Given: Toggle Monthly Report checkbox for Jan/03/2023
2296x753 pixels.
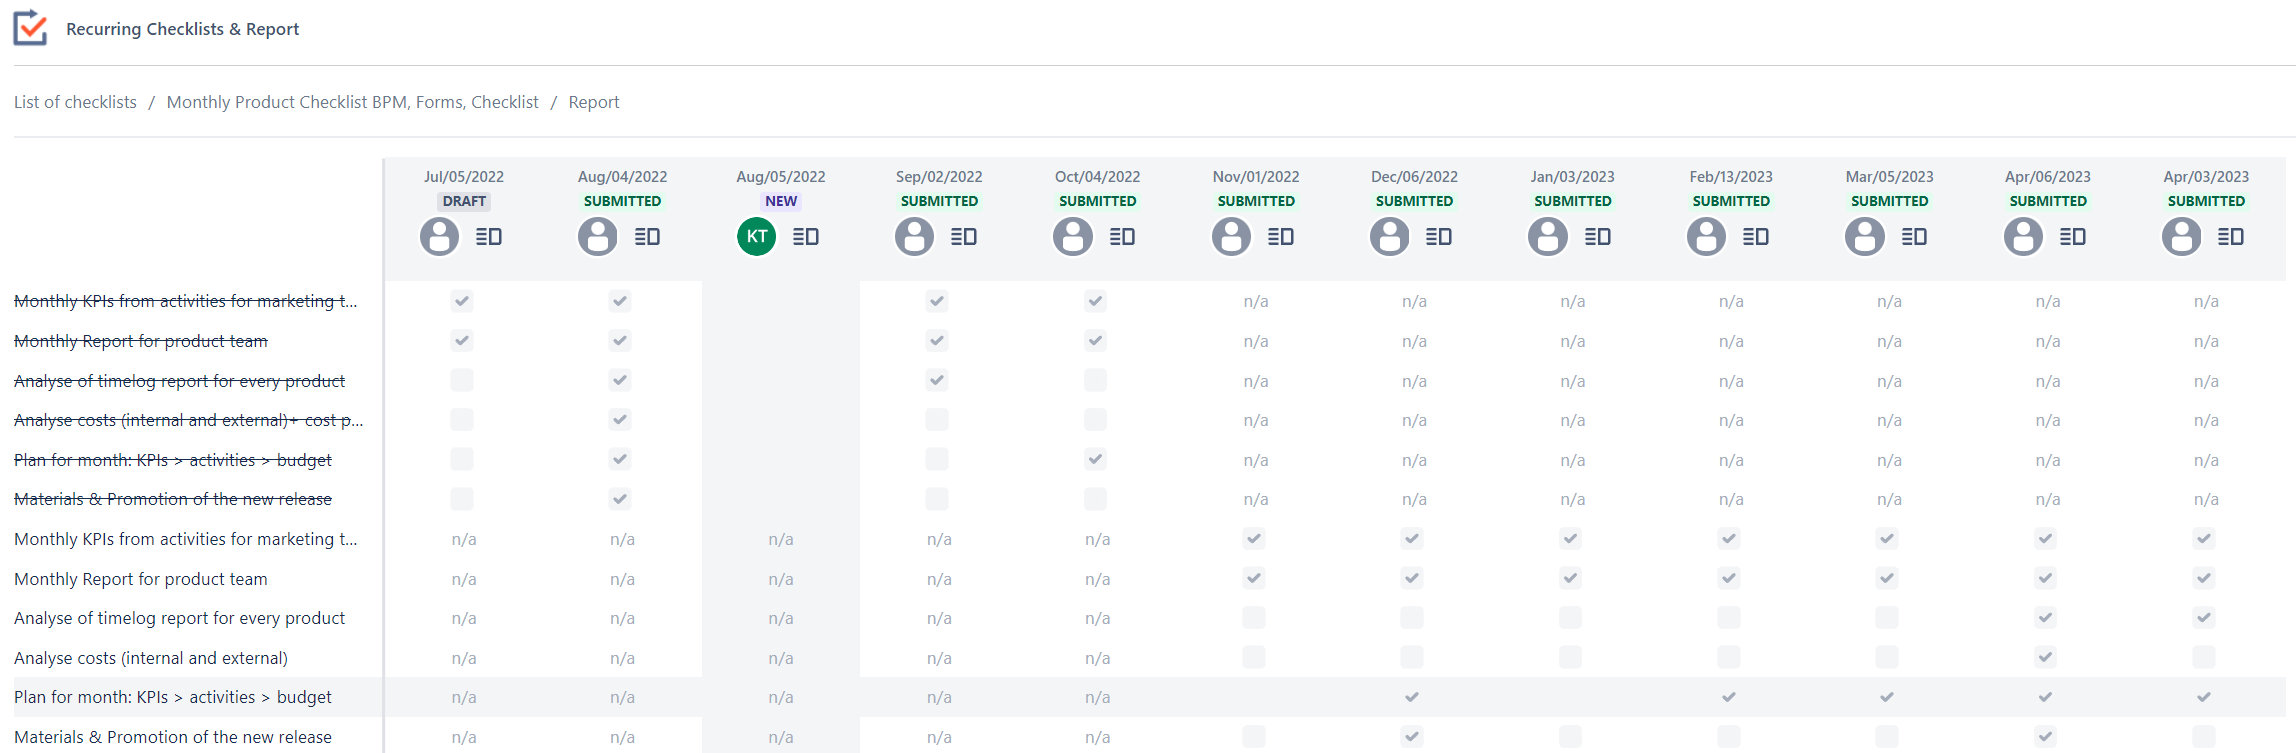Looking at the screenshot, I should pos(1571,578).
